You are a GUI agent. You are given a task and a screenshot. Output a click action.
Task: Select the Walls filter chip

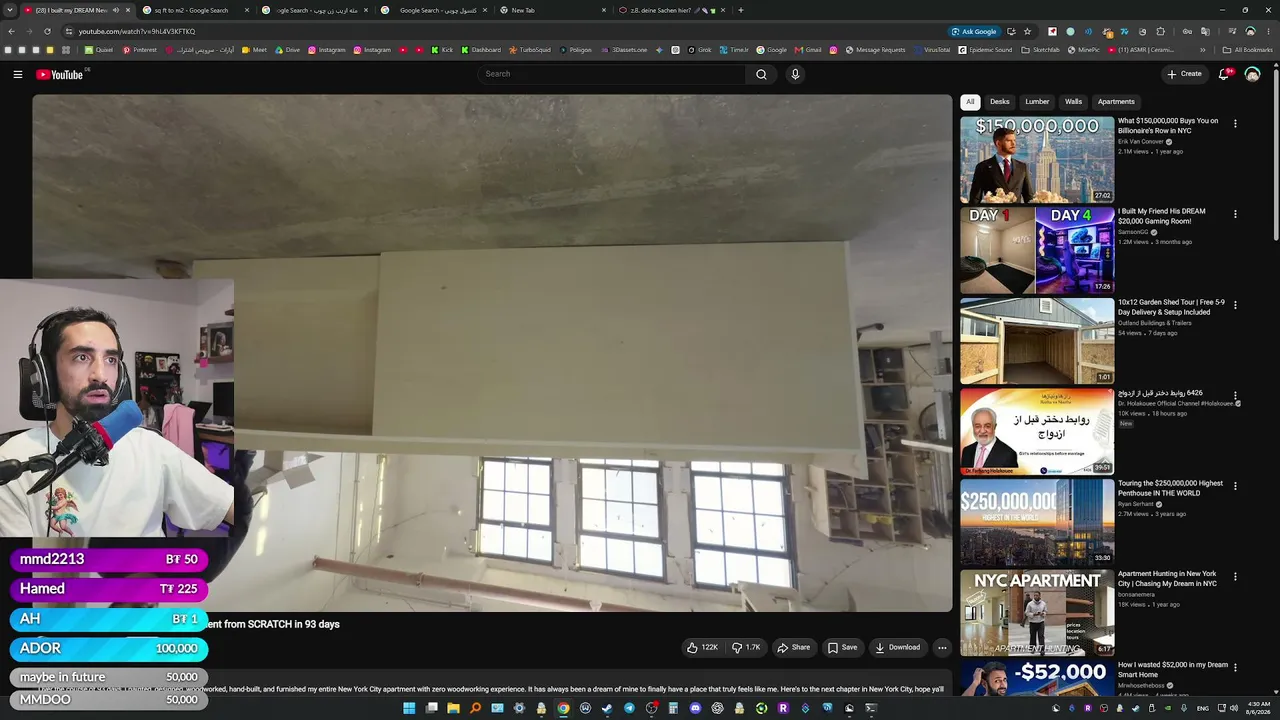tap(1073, 102)
